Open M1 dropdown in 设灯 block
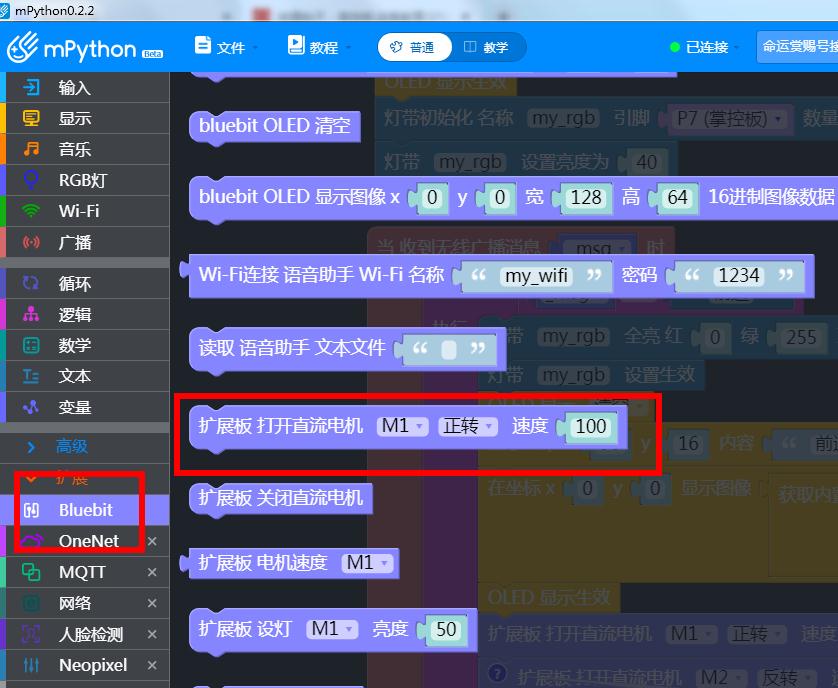 pos(332,629)
